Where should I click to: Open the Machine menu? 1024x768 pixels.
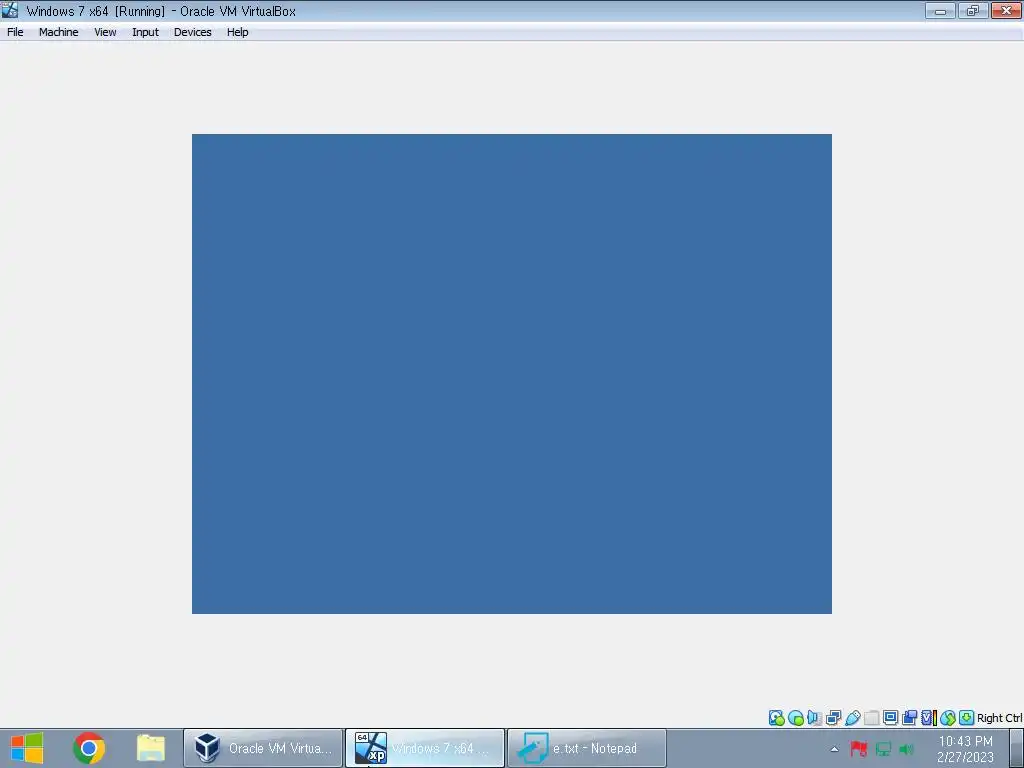[x=58, y=32]
